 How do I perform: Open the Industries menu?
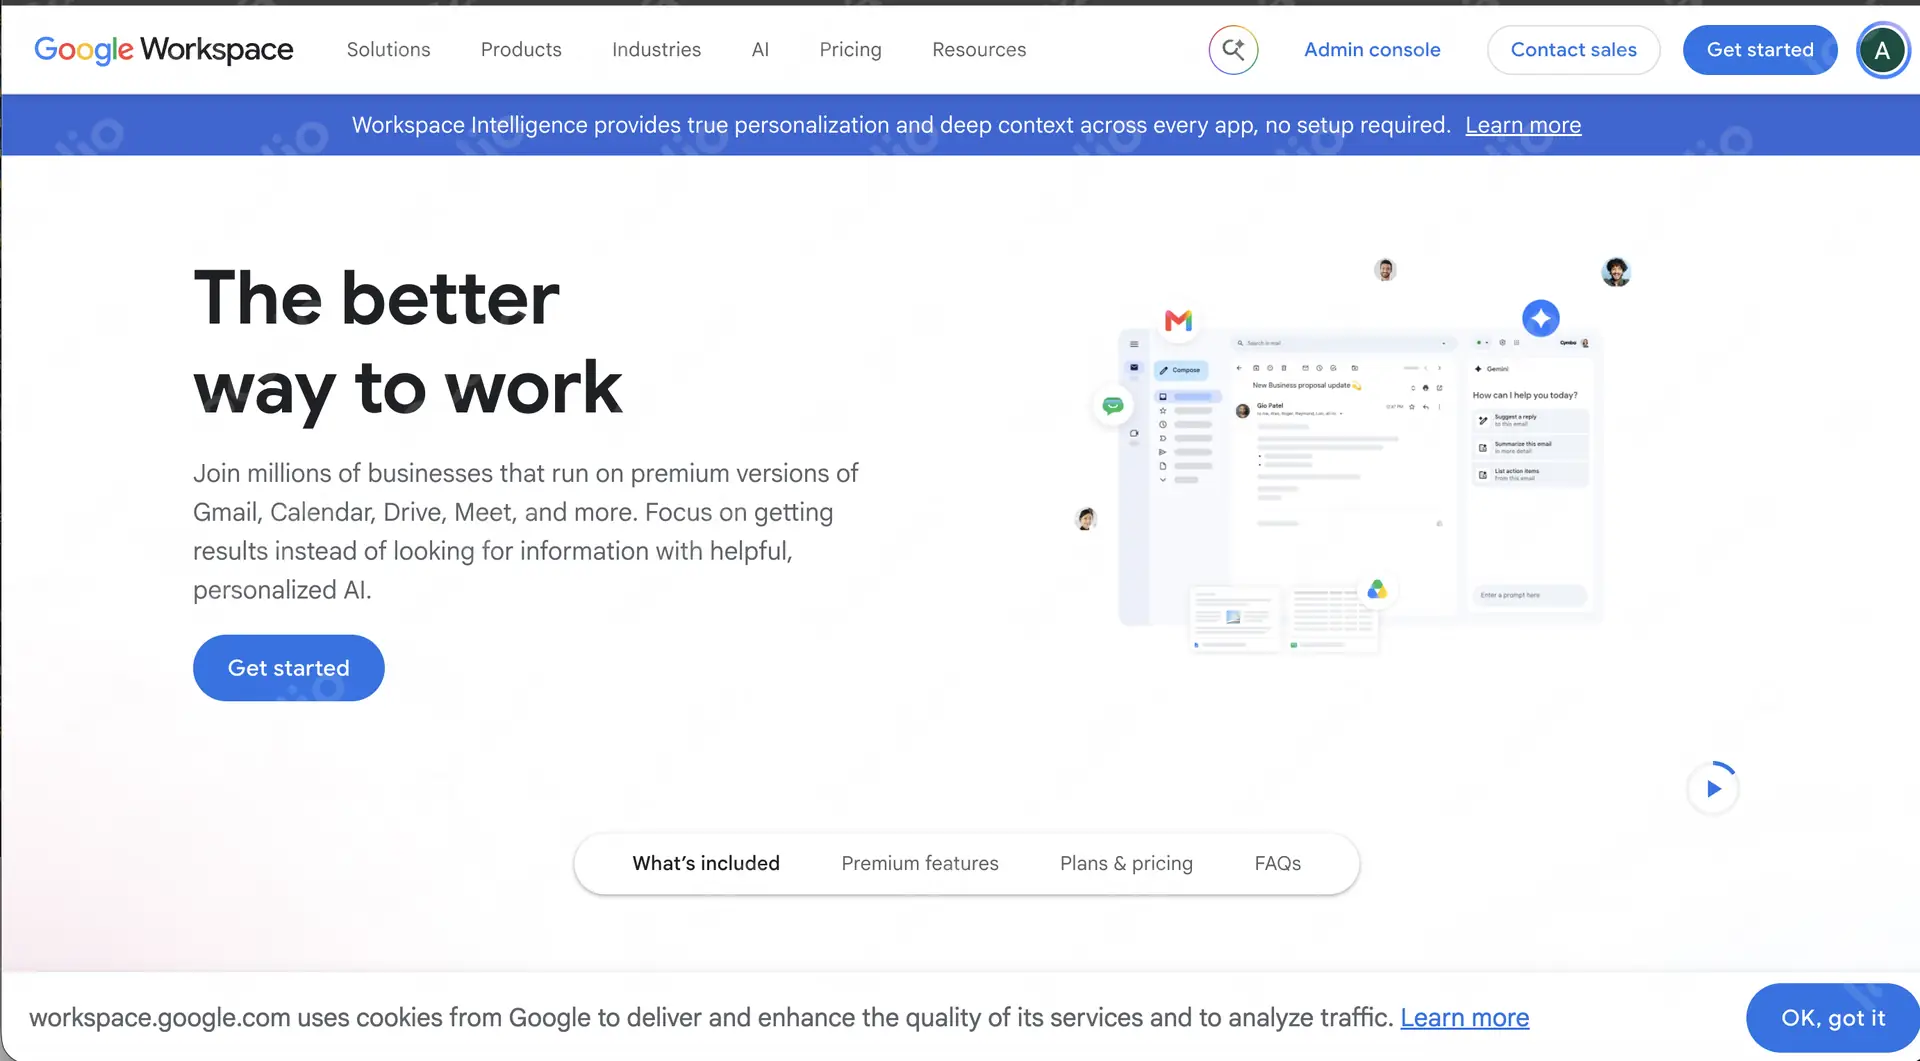click(656, 50)
